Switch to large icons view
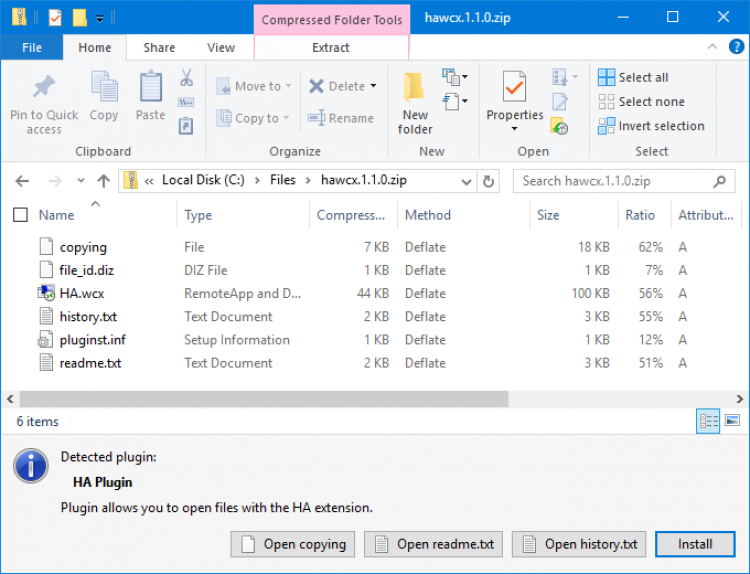This screenshot has height=574, width=750. [x=732, y=421]
